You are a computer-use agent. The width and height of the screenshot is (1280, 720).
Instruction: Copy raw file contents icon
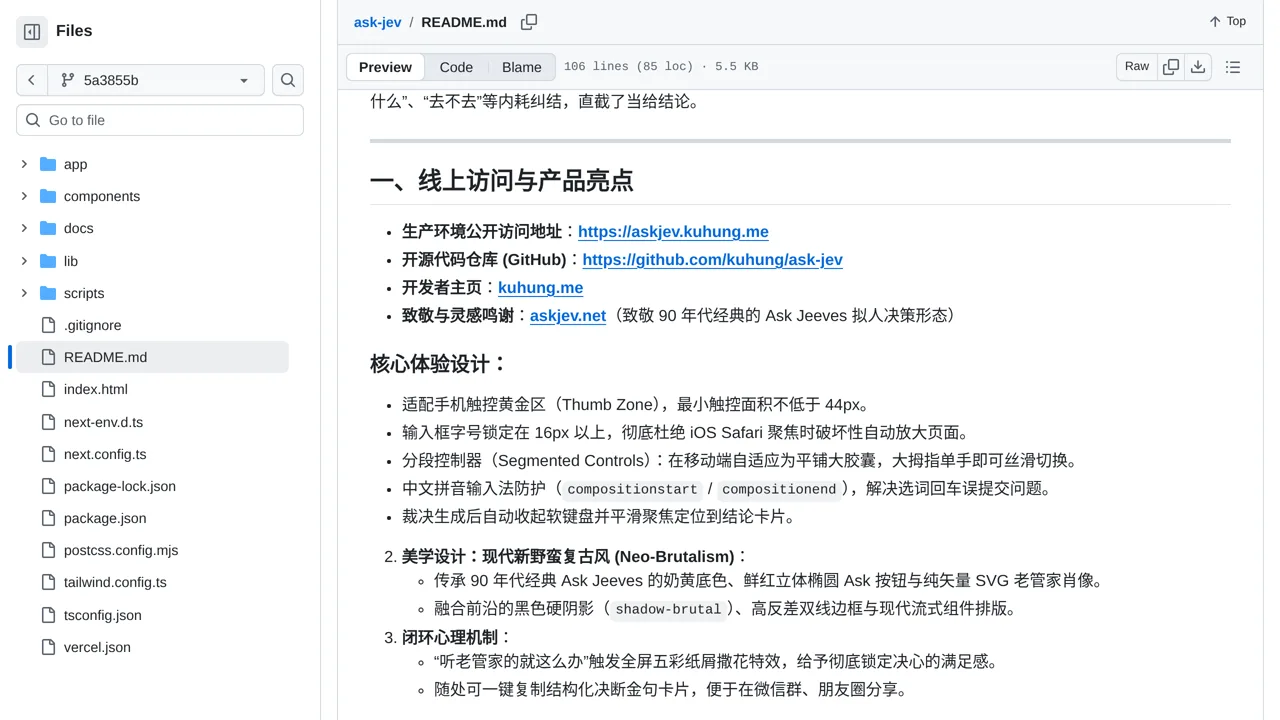(x=1171, y=67)
